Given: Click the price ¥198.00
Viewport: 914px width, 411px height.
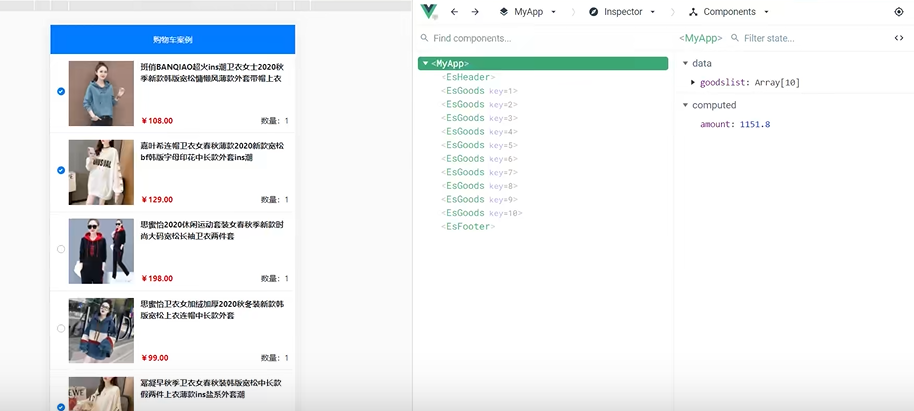Looking at the screenshot, I should tap(157, 279).
